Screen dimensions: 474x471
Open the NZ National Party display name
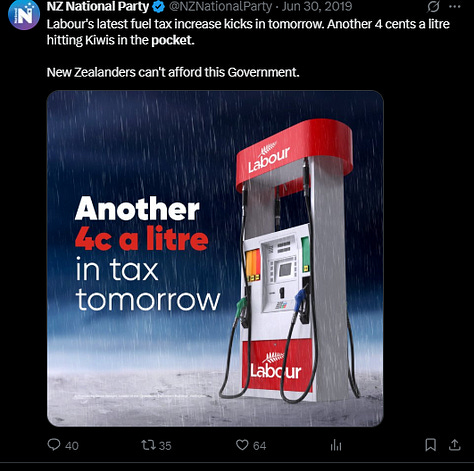(98, 6)
